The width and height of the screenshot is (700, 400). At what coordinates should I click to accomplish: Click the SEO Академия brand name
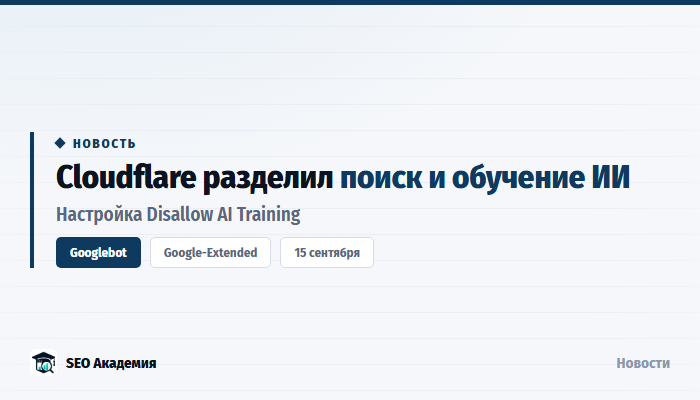pos(111,363)
